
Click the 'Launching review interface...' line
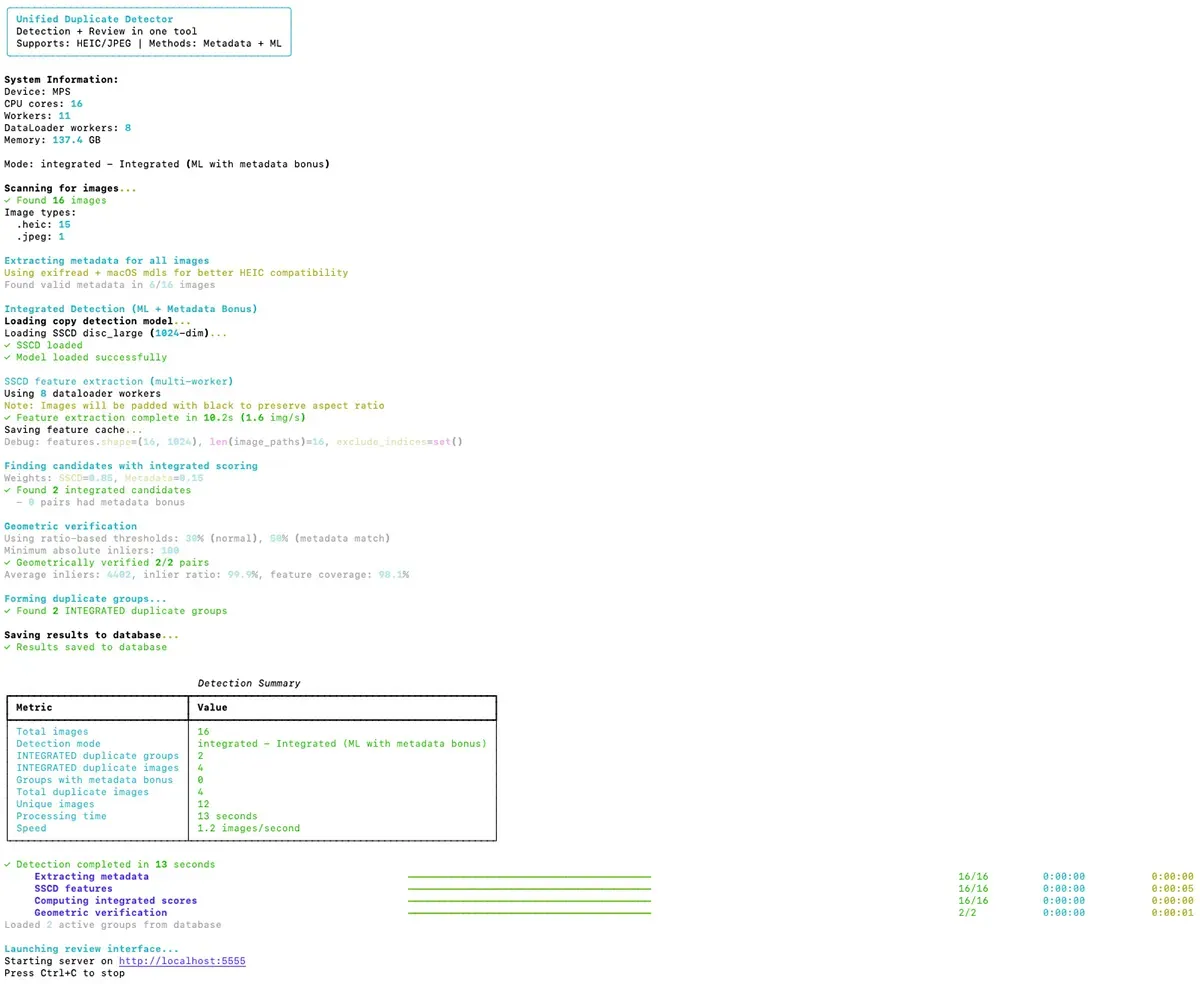(x=91, y=949)
